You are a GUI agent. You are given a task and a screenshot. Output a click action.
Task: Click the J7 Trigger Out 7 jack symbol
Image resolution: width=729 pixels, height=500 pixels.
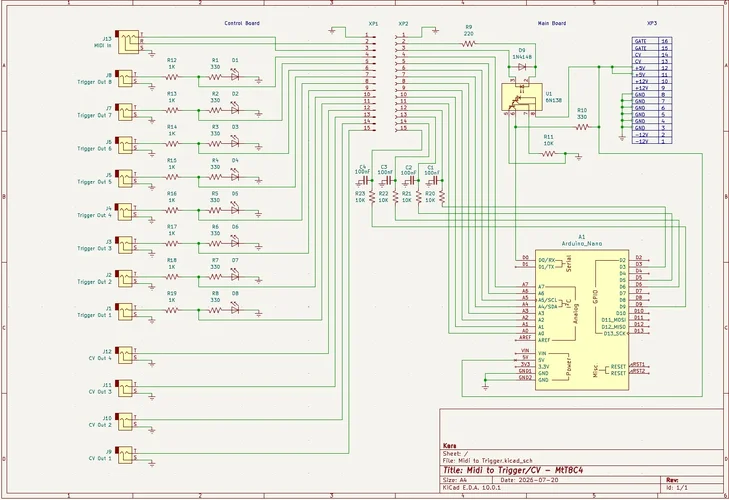click(125, 112)
